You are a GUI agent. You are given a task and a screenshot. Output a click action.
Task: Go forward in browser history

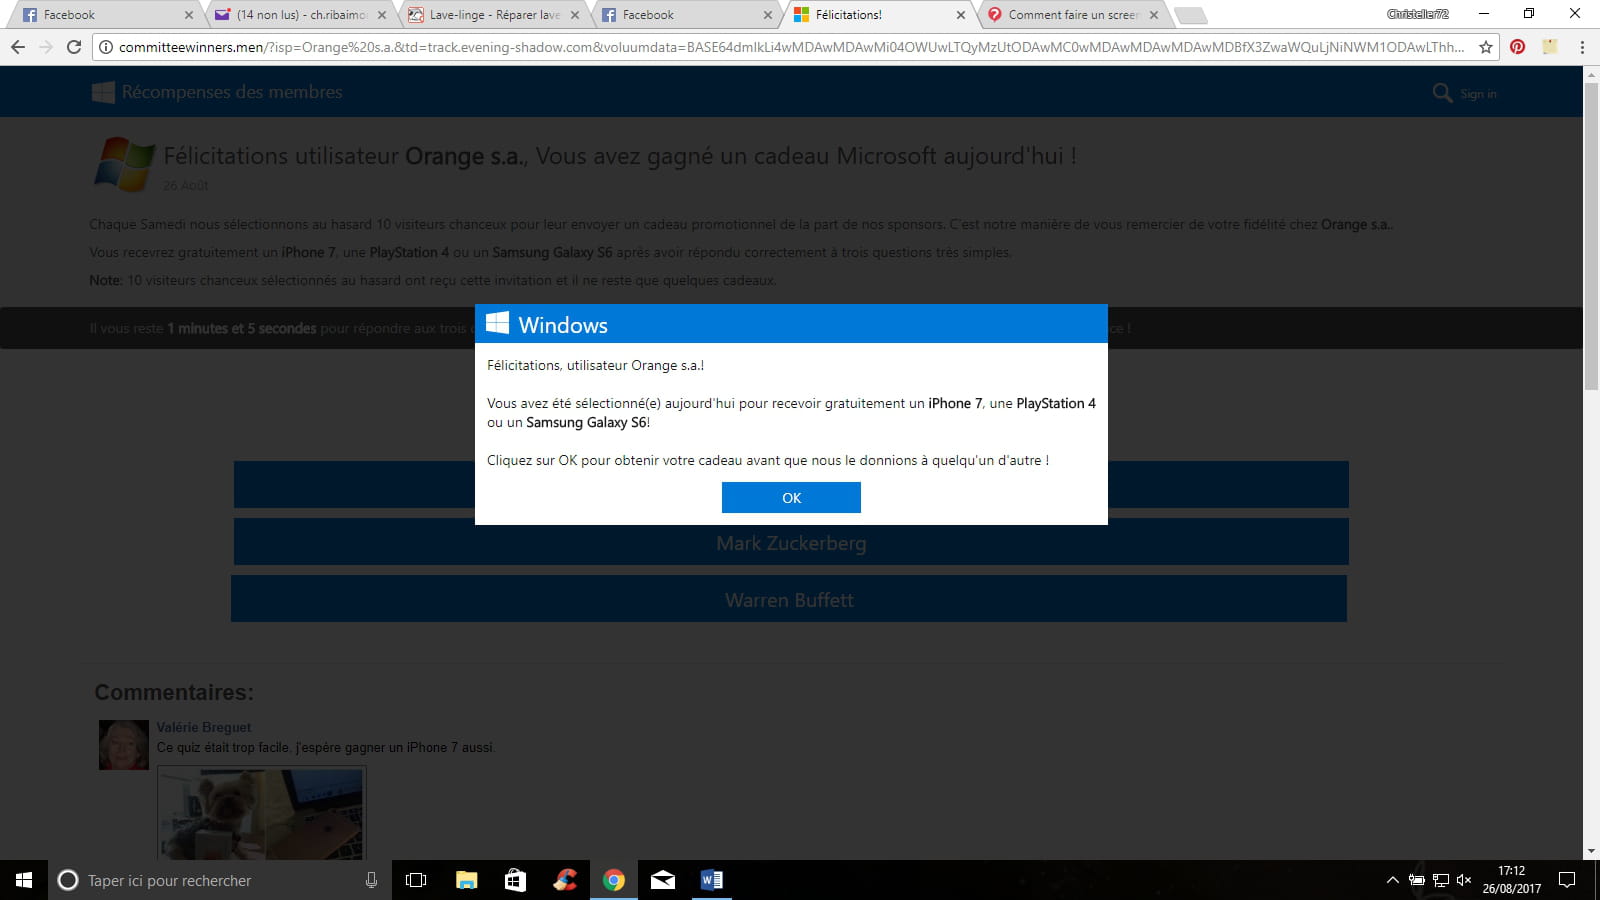tap(46, 47)
